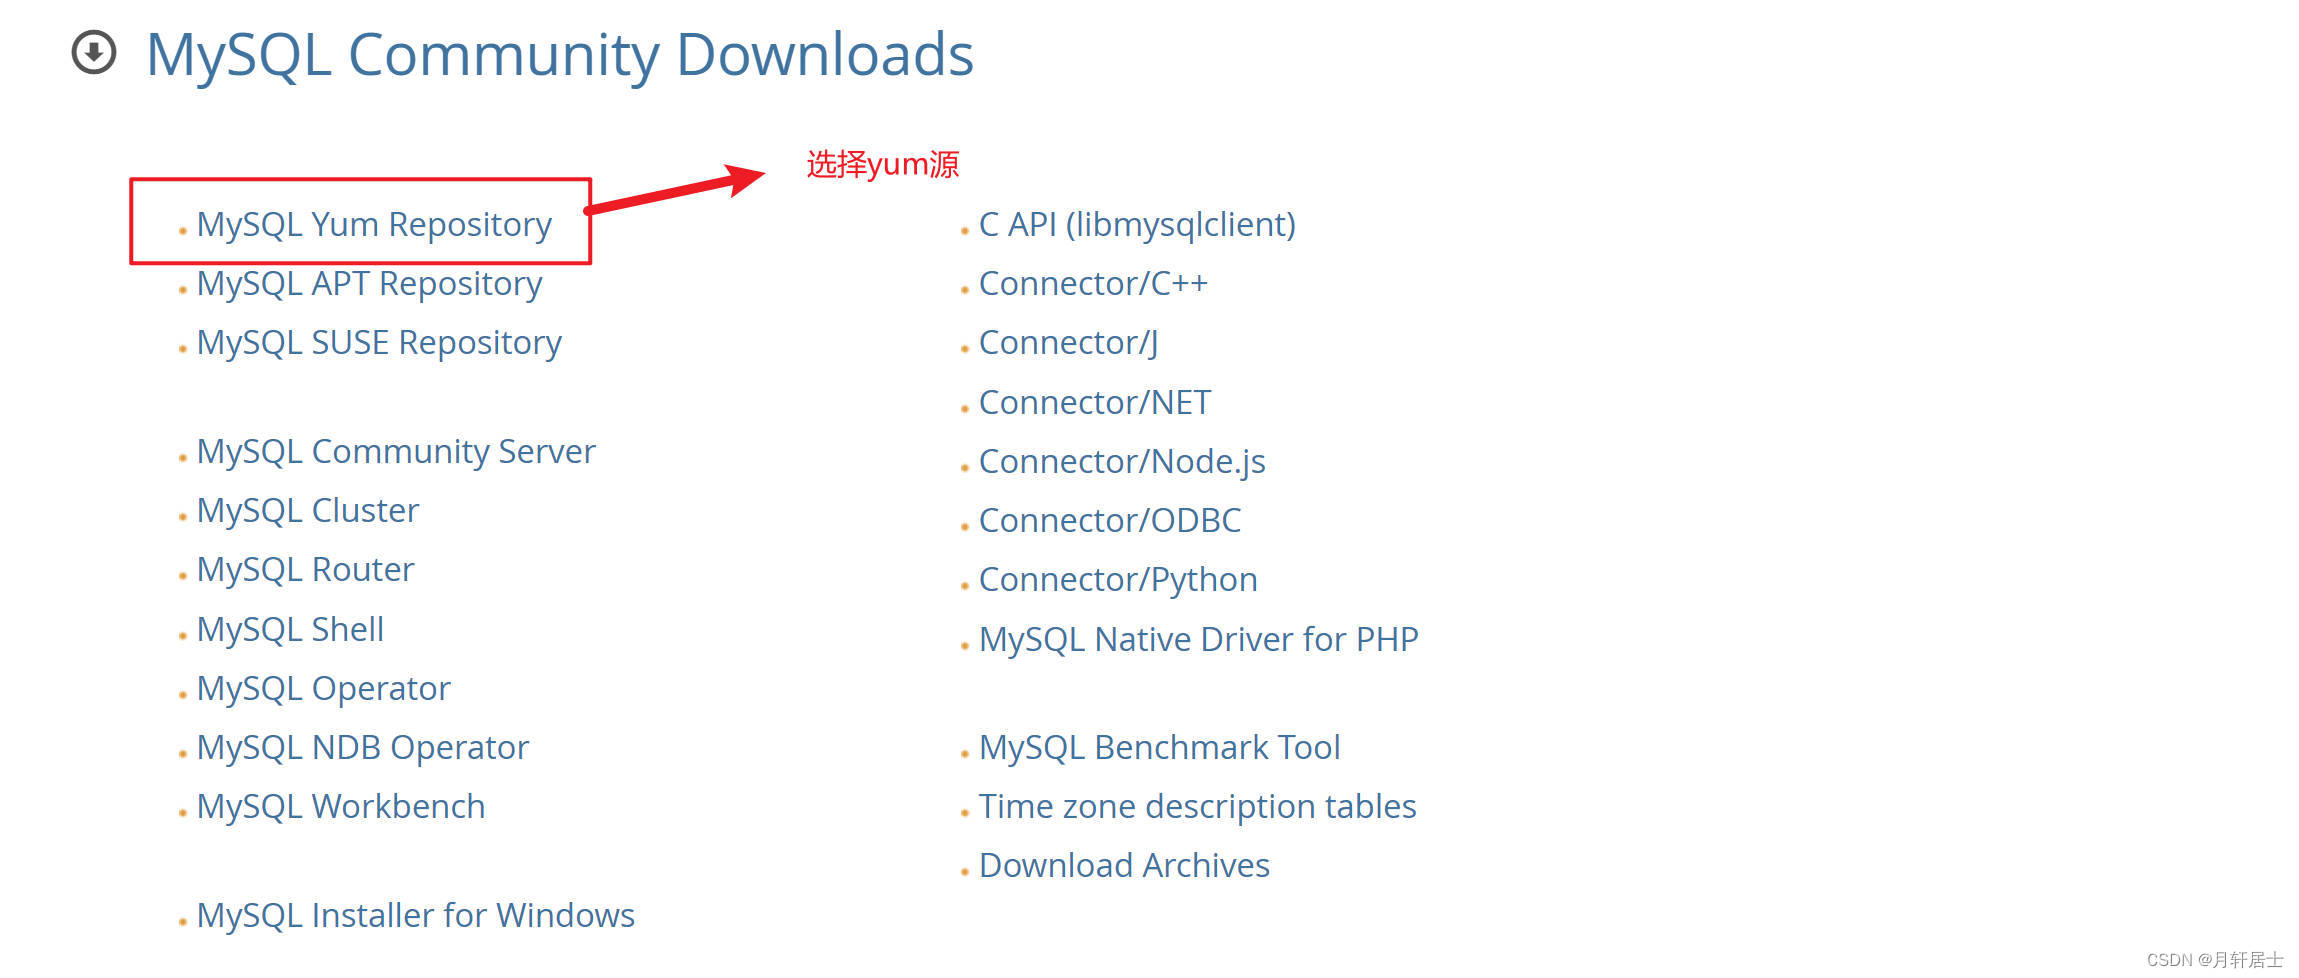Viewport: 2299px width, 978px height.
Task: Select the MySQL Cluster link
Action: (x=308, y=511)
